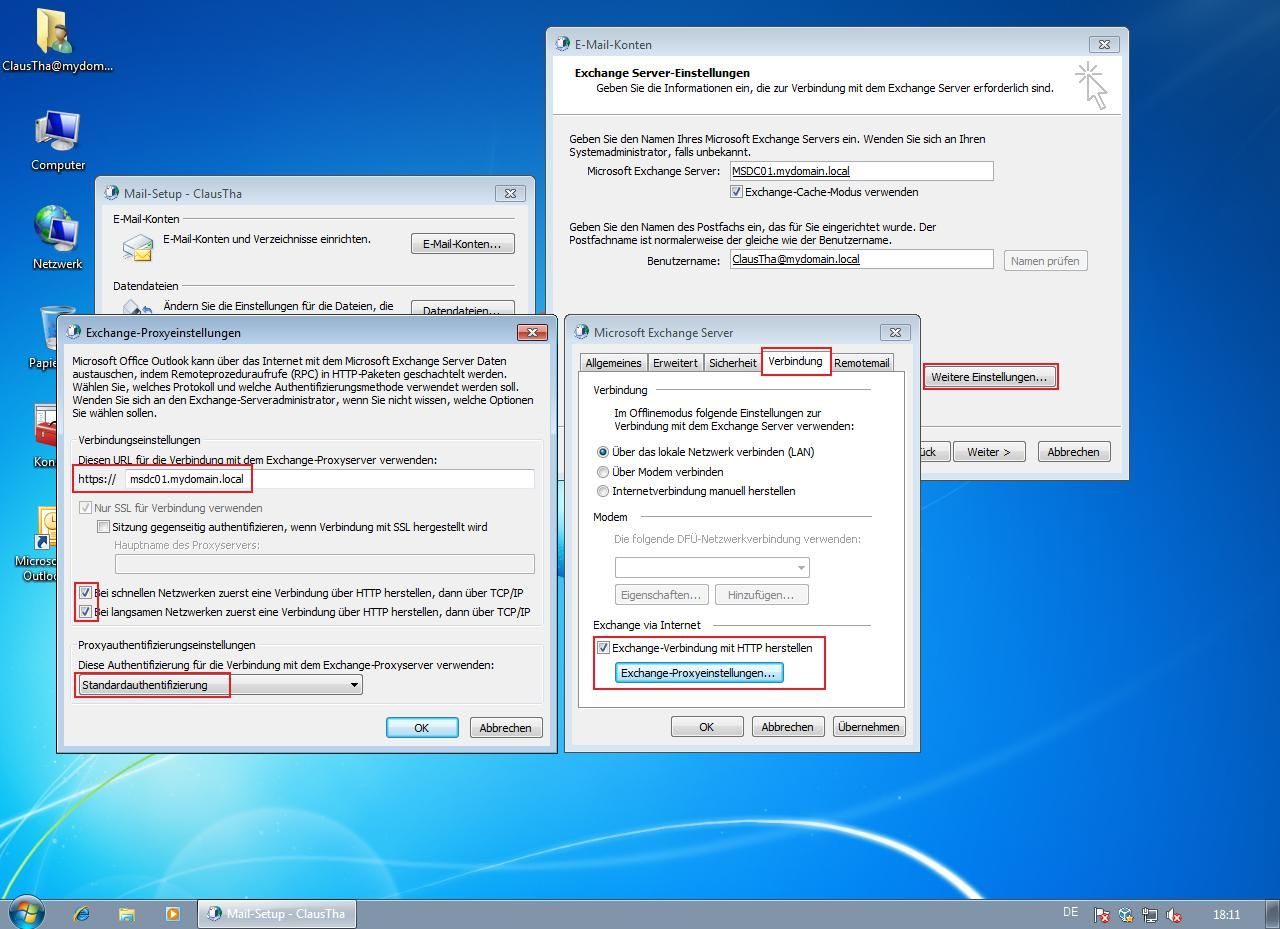Switch to the Sicherheit tab
The height and width of the screenshot is (929, 1280).
click(x=733, y=363)
